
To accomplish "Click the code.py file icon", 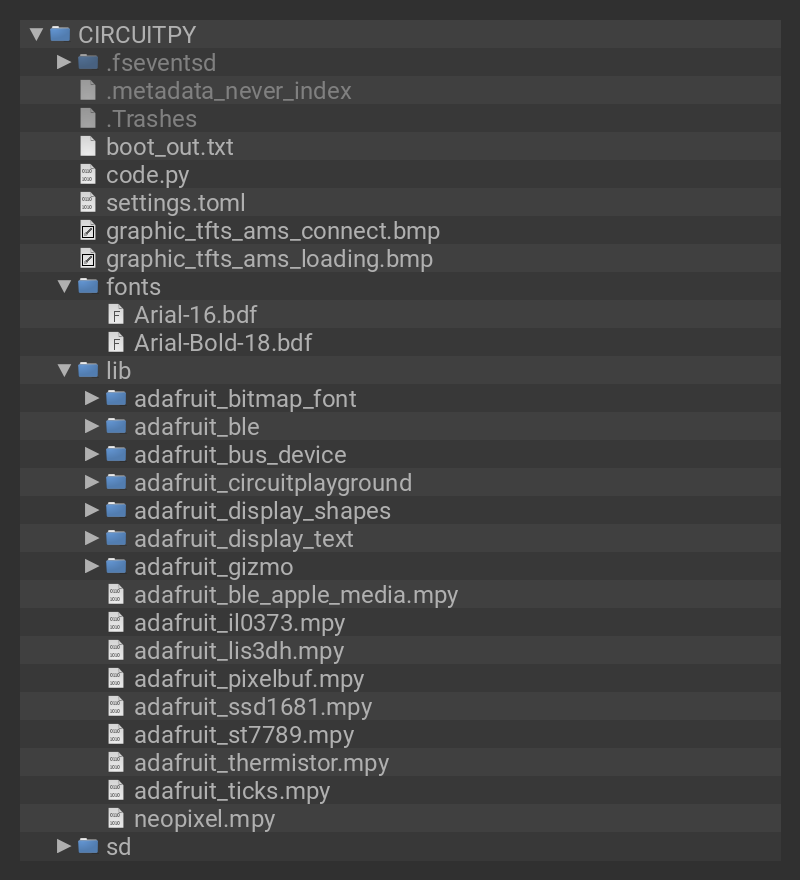I will (88, 174).
